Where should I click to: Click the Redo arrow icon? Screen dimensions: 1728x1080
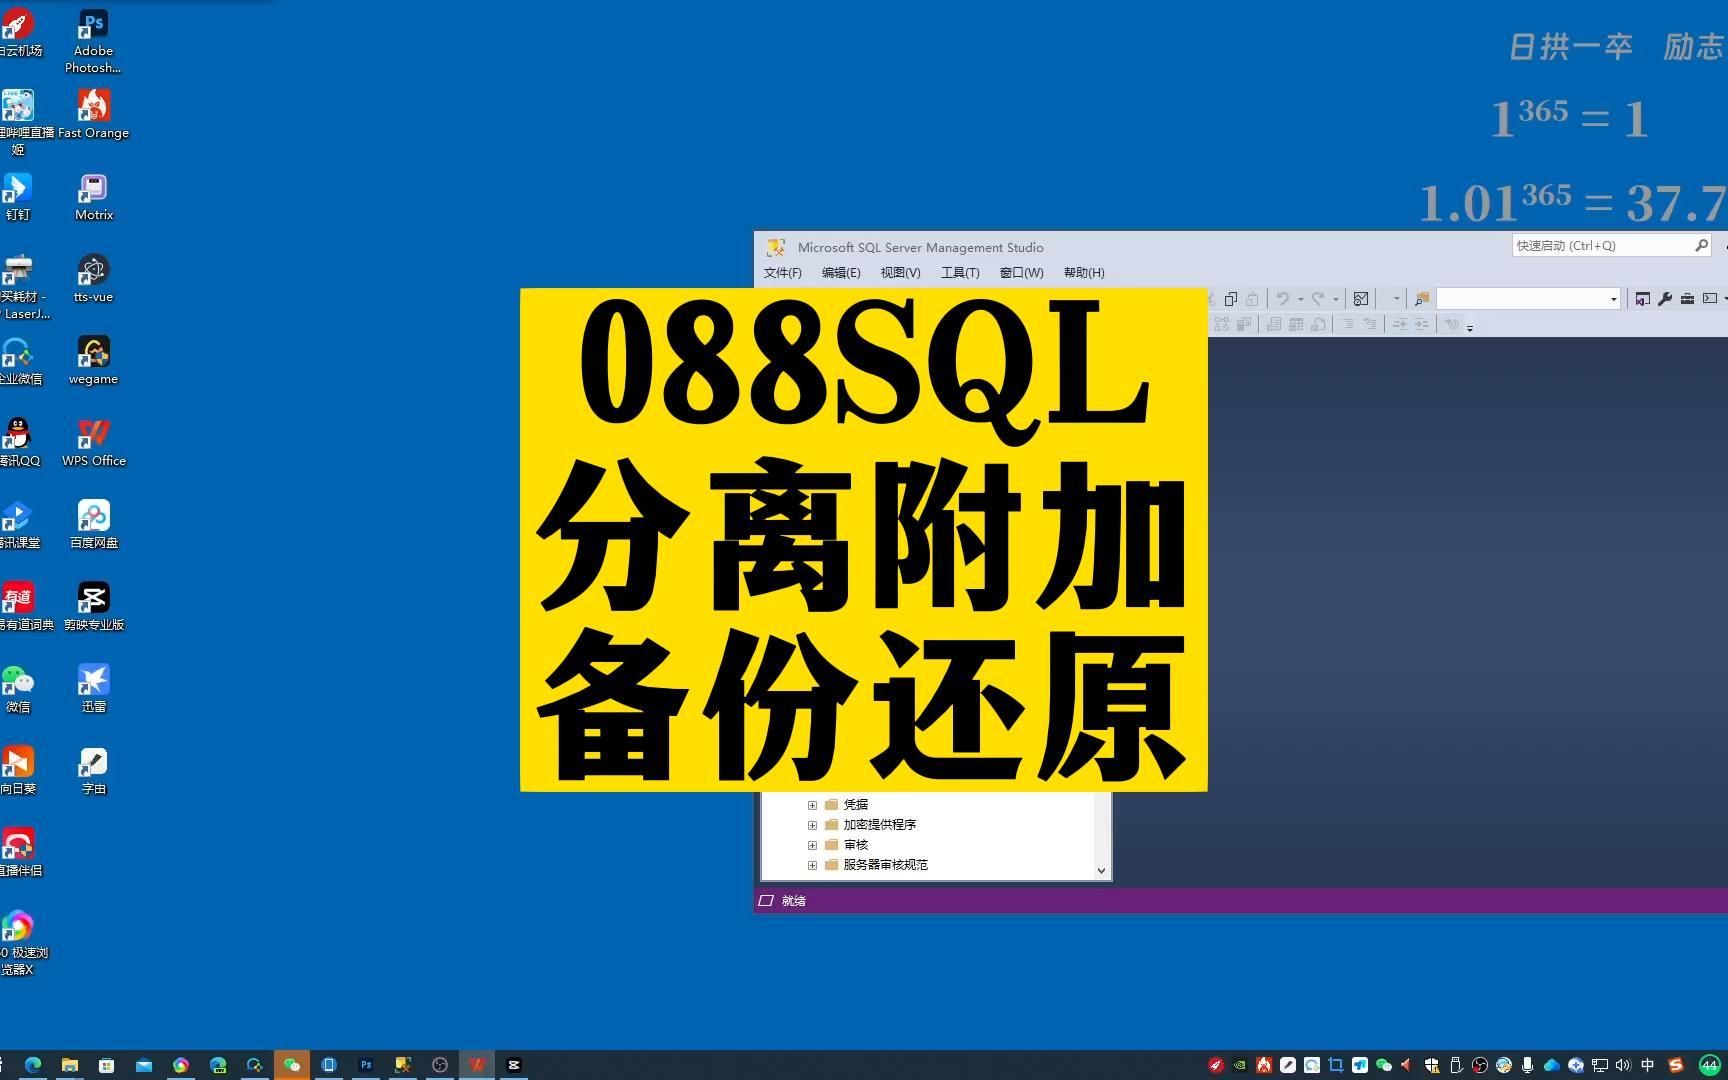click(x=1318, y=299)
